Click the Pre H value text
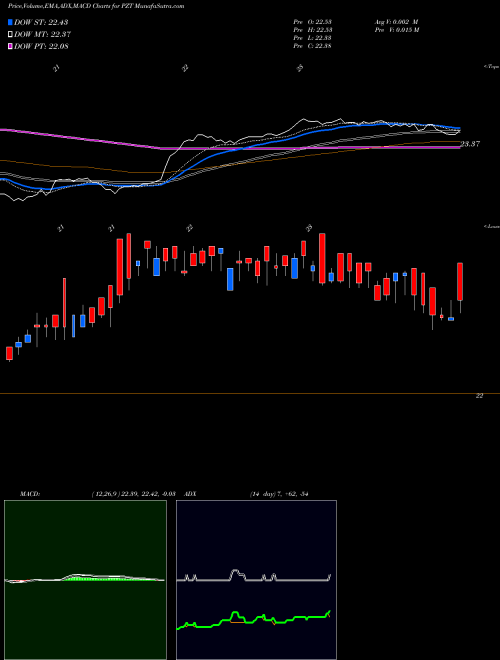Screen dimensions: 500x660 [x=312, y=30]
